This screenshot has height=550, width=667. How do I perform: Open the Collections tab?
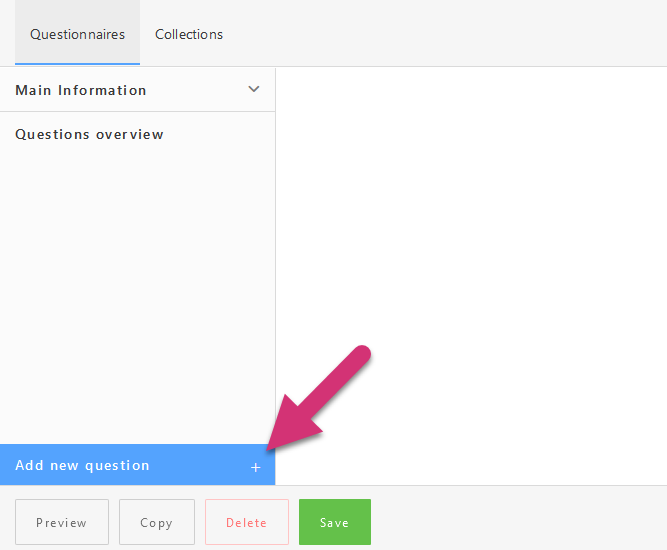point(189,34)
